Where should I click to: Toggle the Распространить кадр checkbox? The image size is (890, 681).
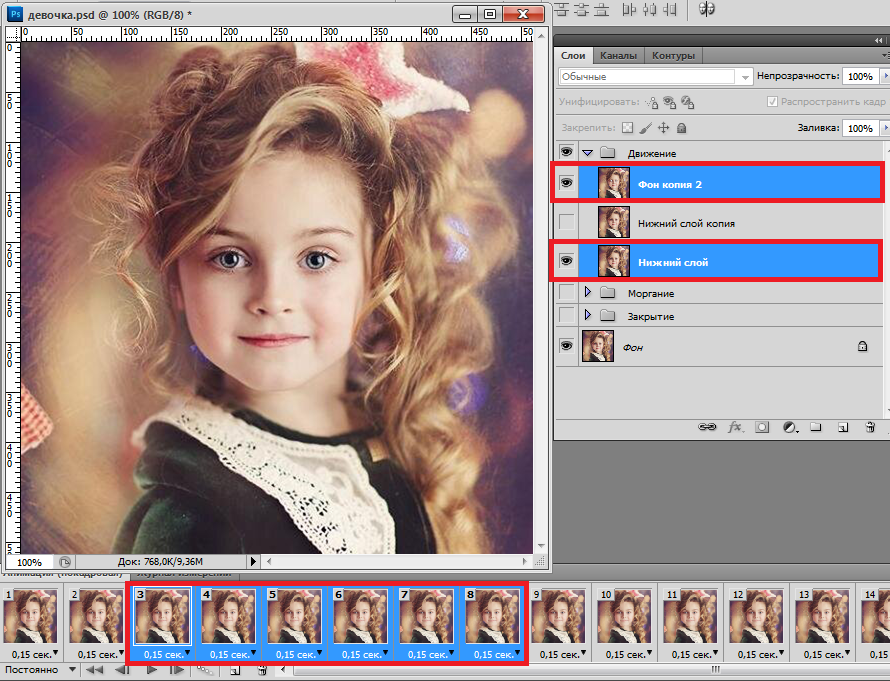772,102
